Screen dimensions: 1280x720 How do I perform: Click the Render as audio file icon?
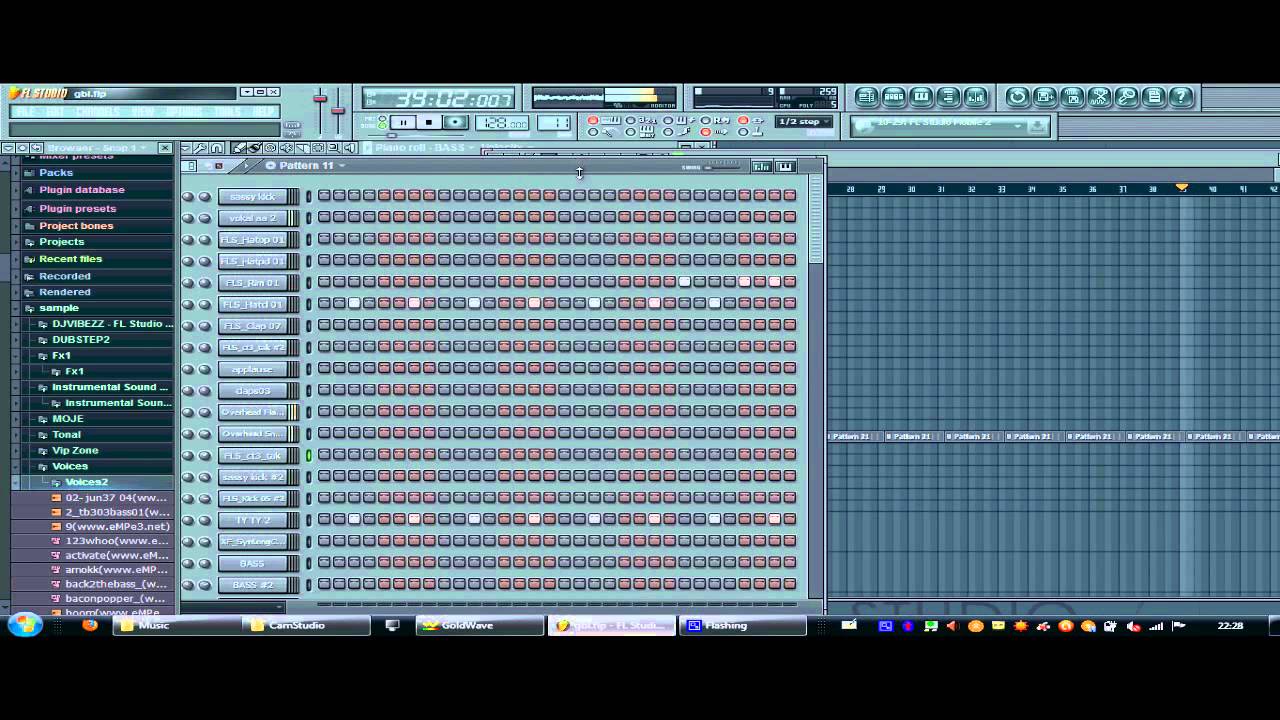pos(1099,97)
